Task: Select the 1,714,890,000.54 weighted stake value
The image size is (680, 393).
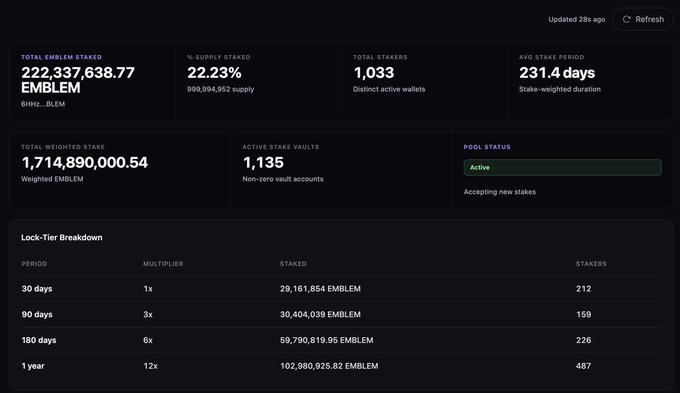Action: [x=85, y=163]
